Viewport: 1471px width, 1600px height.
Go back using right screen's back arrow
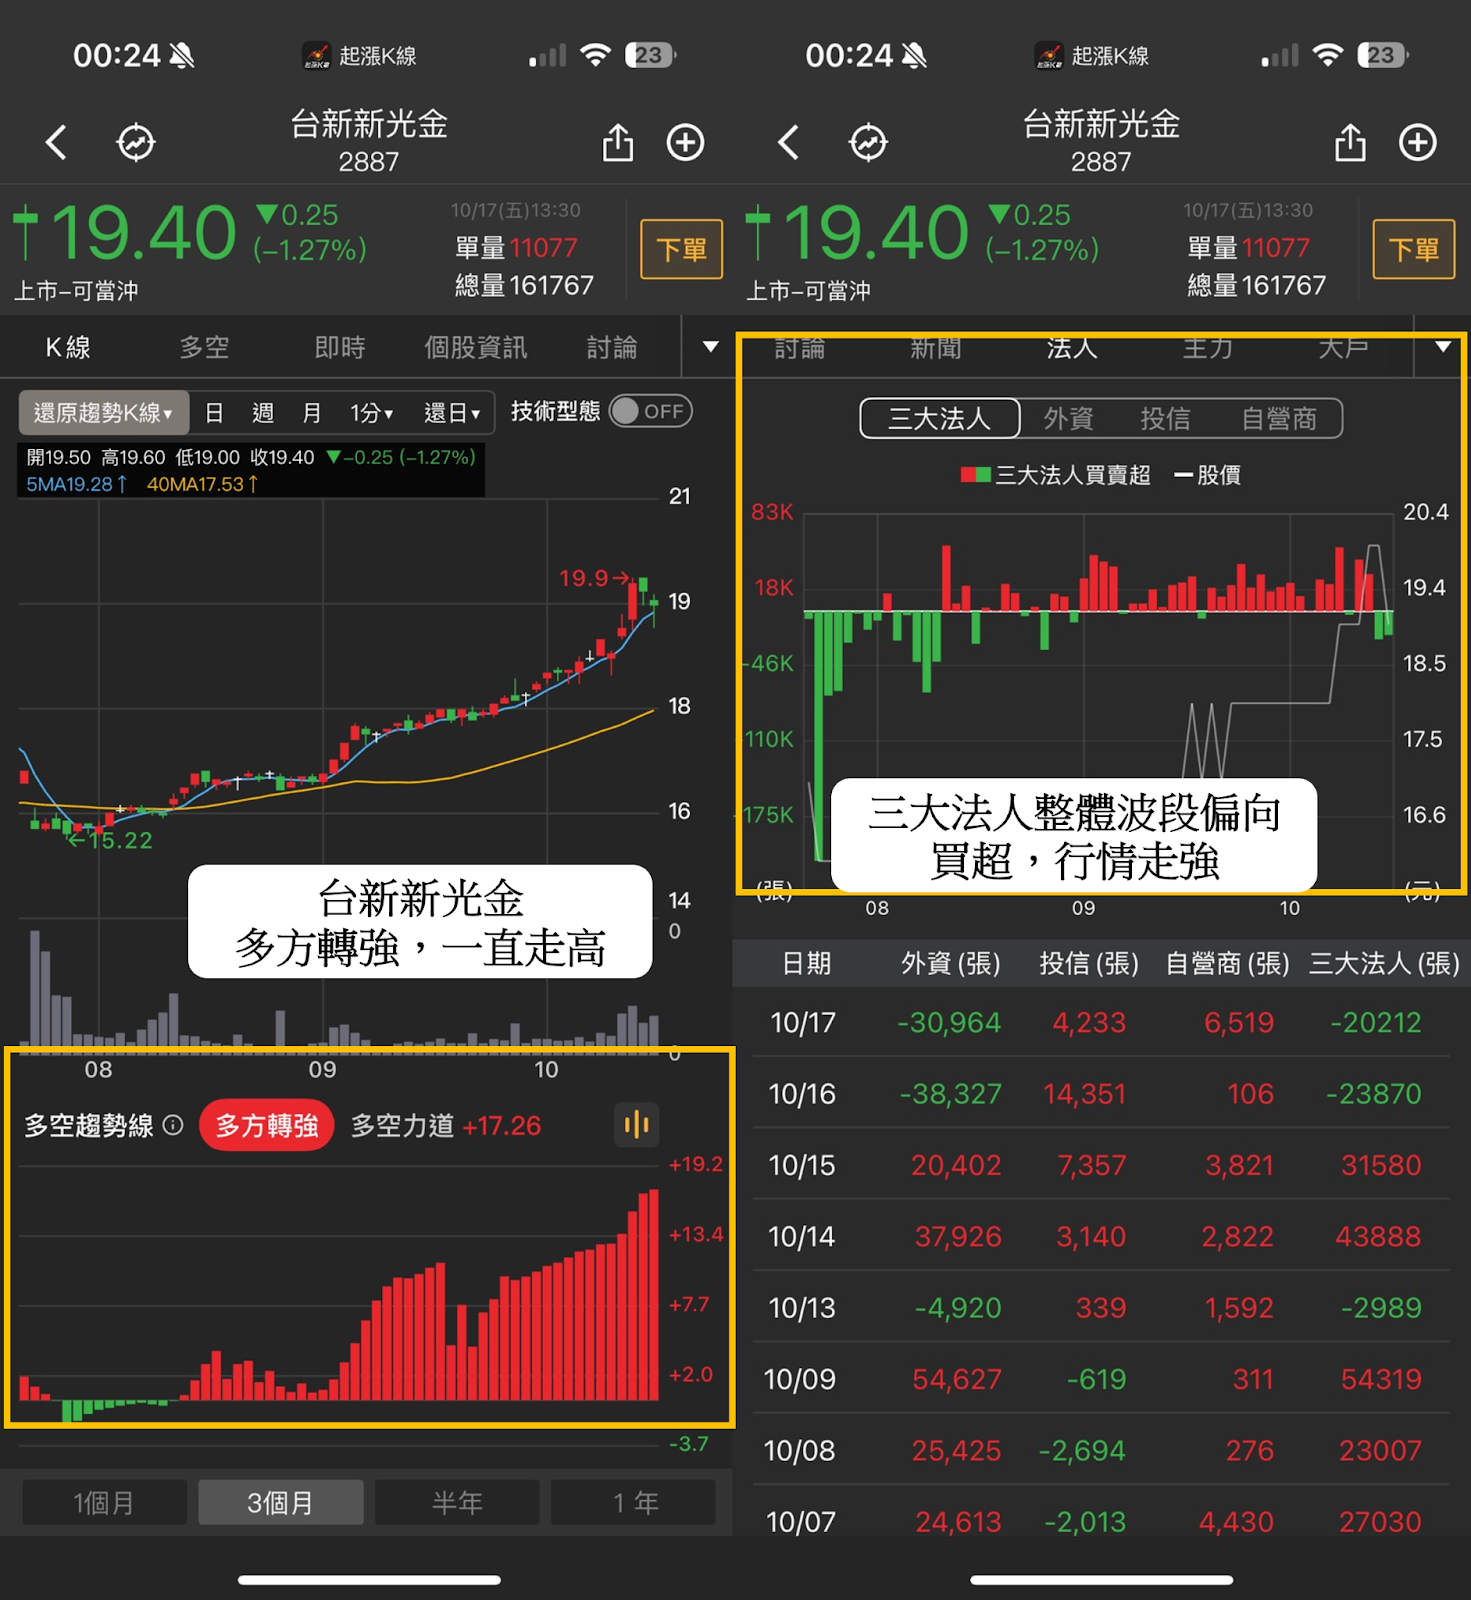click(x=788, y=143)
